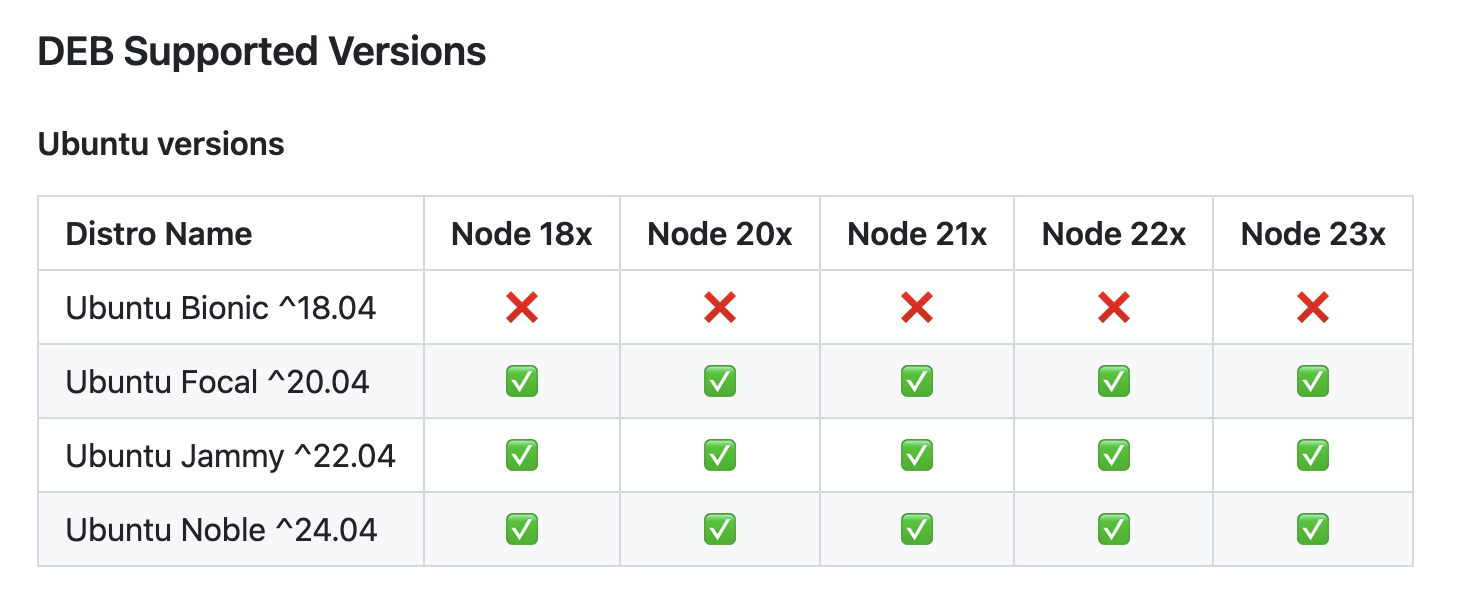Click the Node 18x column header
This screenshot has width=1472, height=612.
[x=522, y=234]
